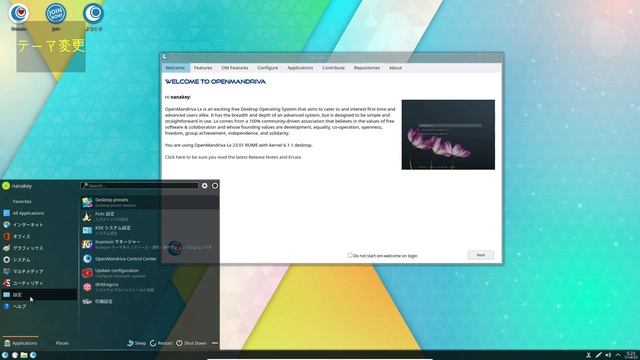Click the second taskbar launcher icon

(x=15, y=355)
